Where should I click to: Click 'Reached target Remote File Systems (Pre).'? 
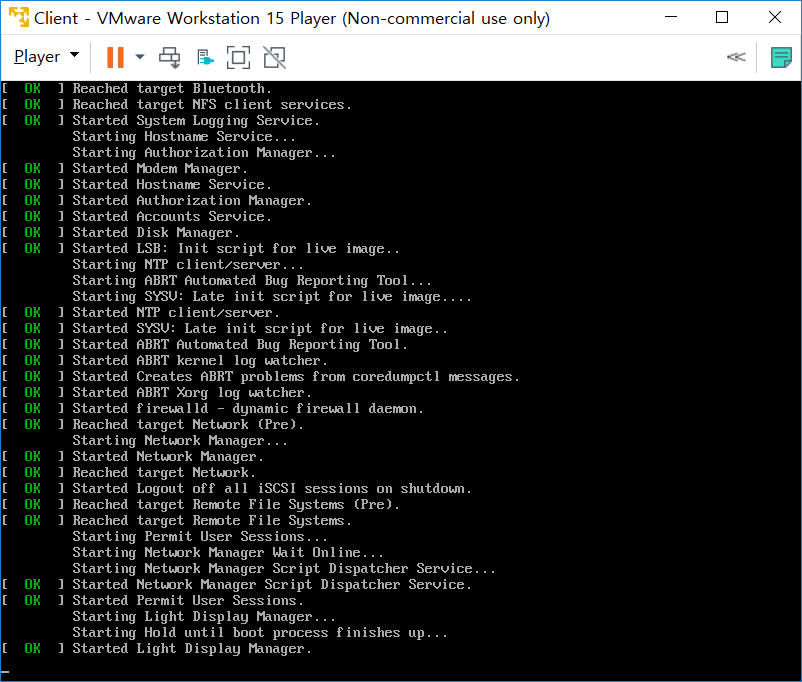tap(236, 504)
